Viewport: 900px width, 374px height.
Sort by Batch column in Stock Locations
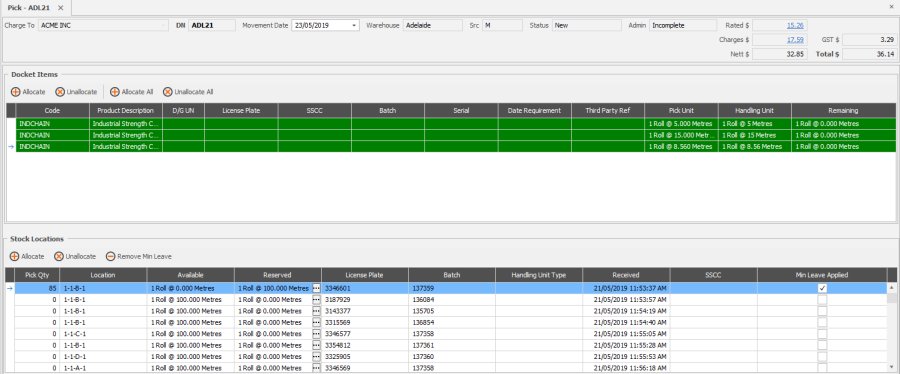click(452, 275)
